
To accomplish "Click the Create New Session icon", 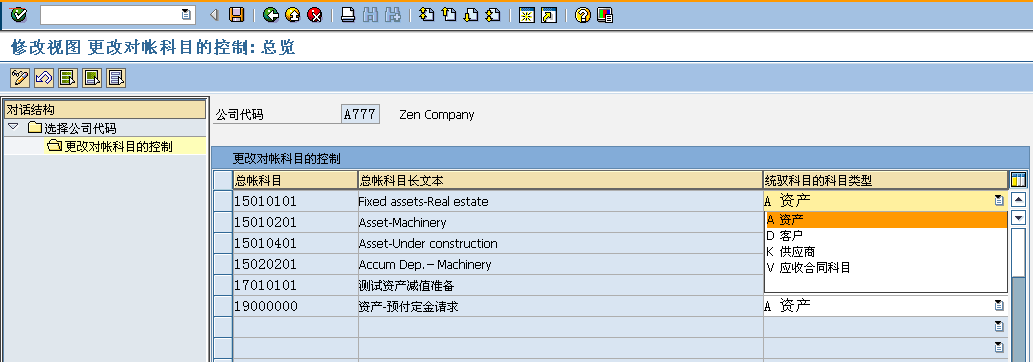I will pyautogui.click(x=526, y=15).
